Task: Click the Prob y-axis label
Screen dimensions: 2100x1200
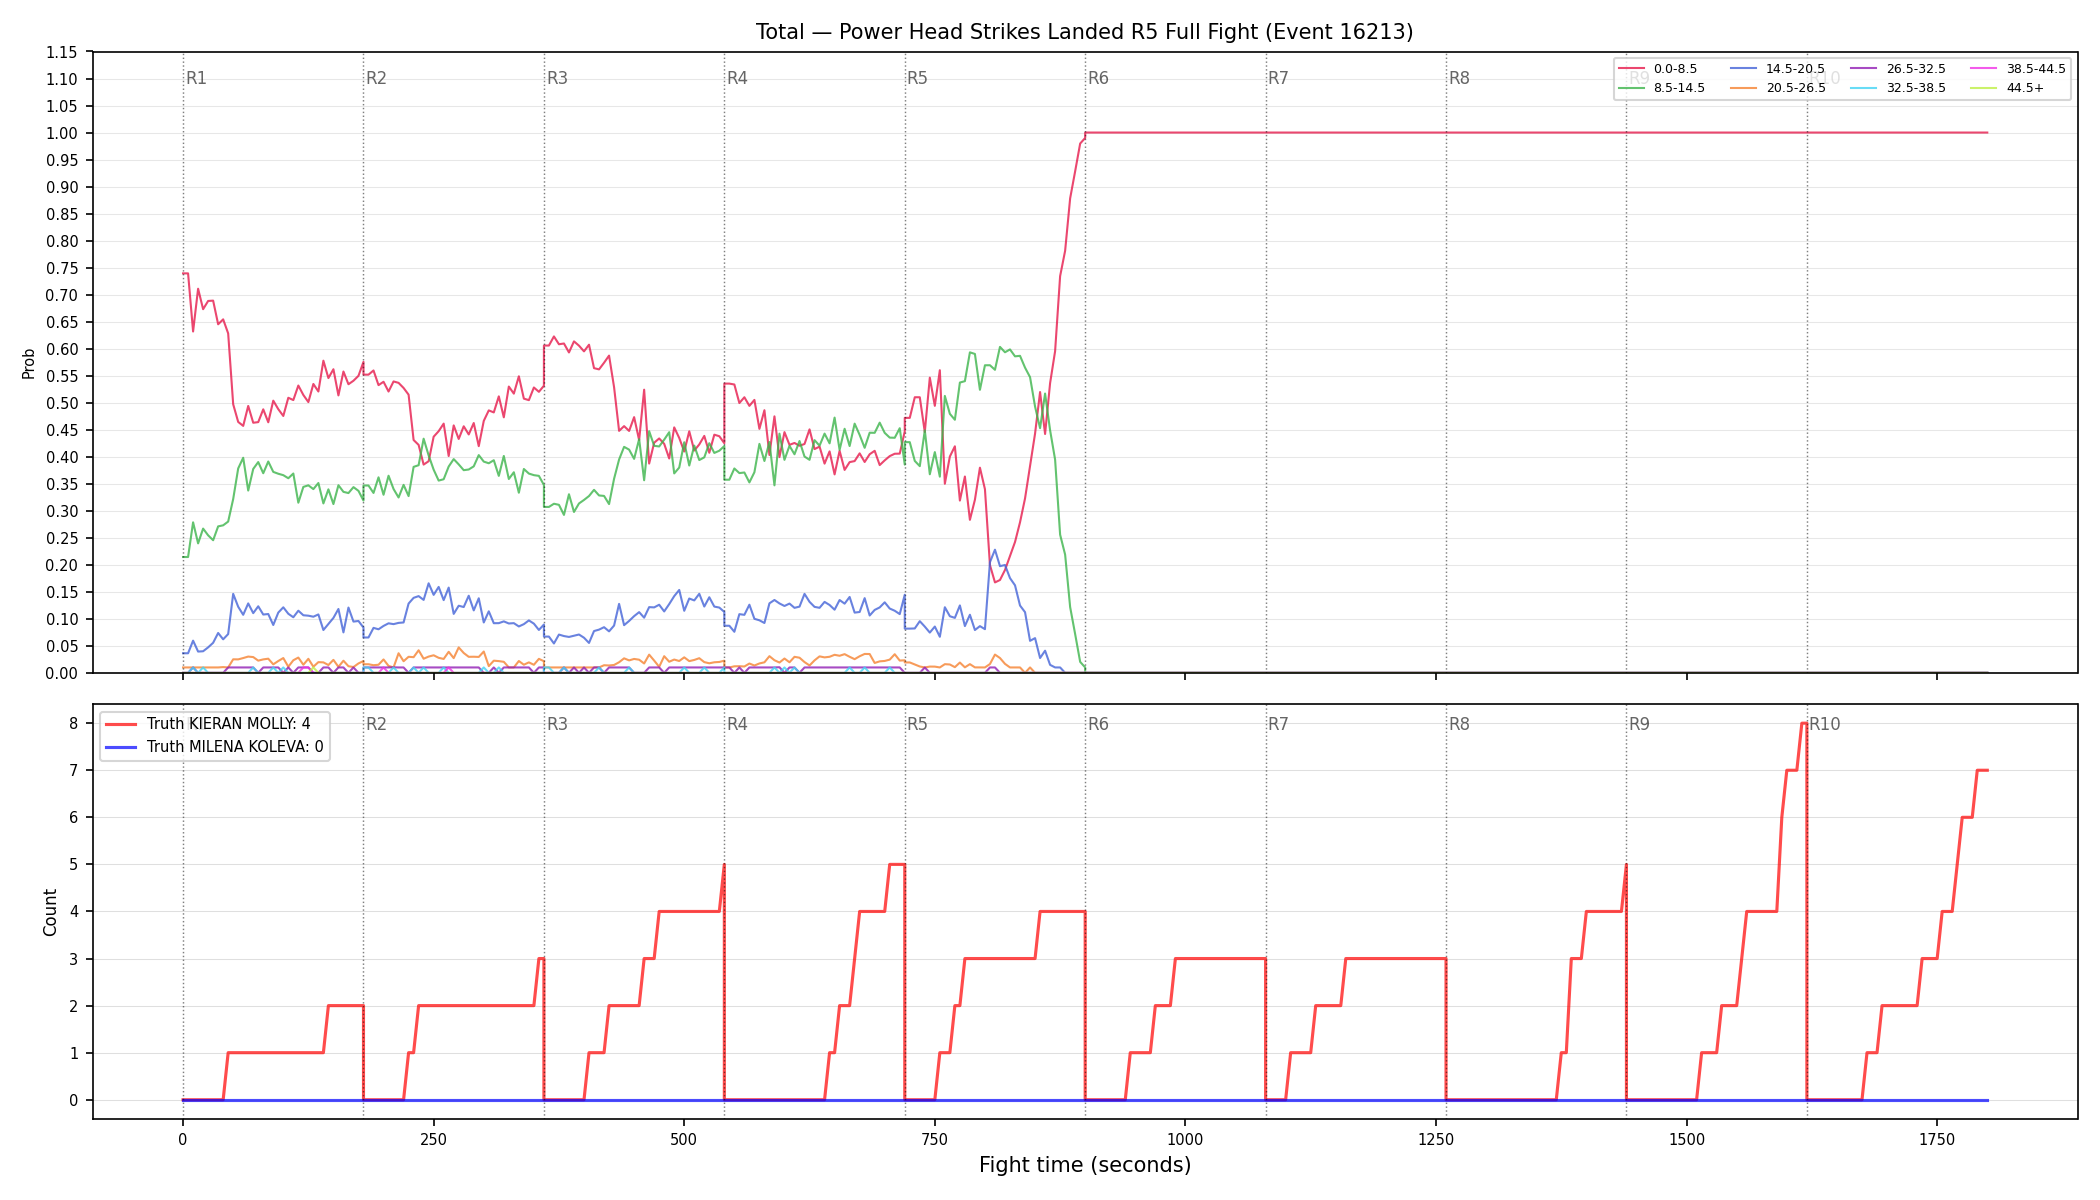Action: coord(29,363)
